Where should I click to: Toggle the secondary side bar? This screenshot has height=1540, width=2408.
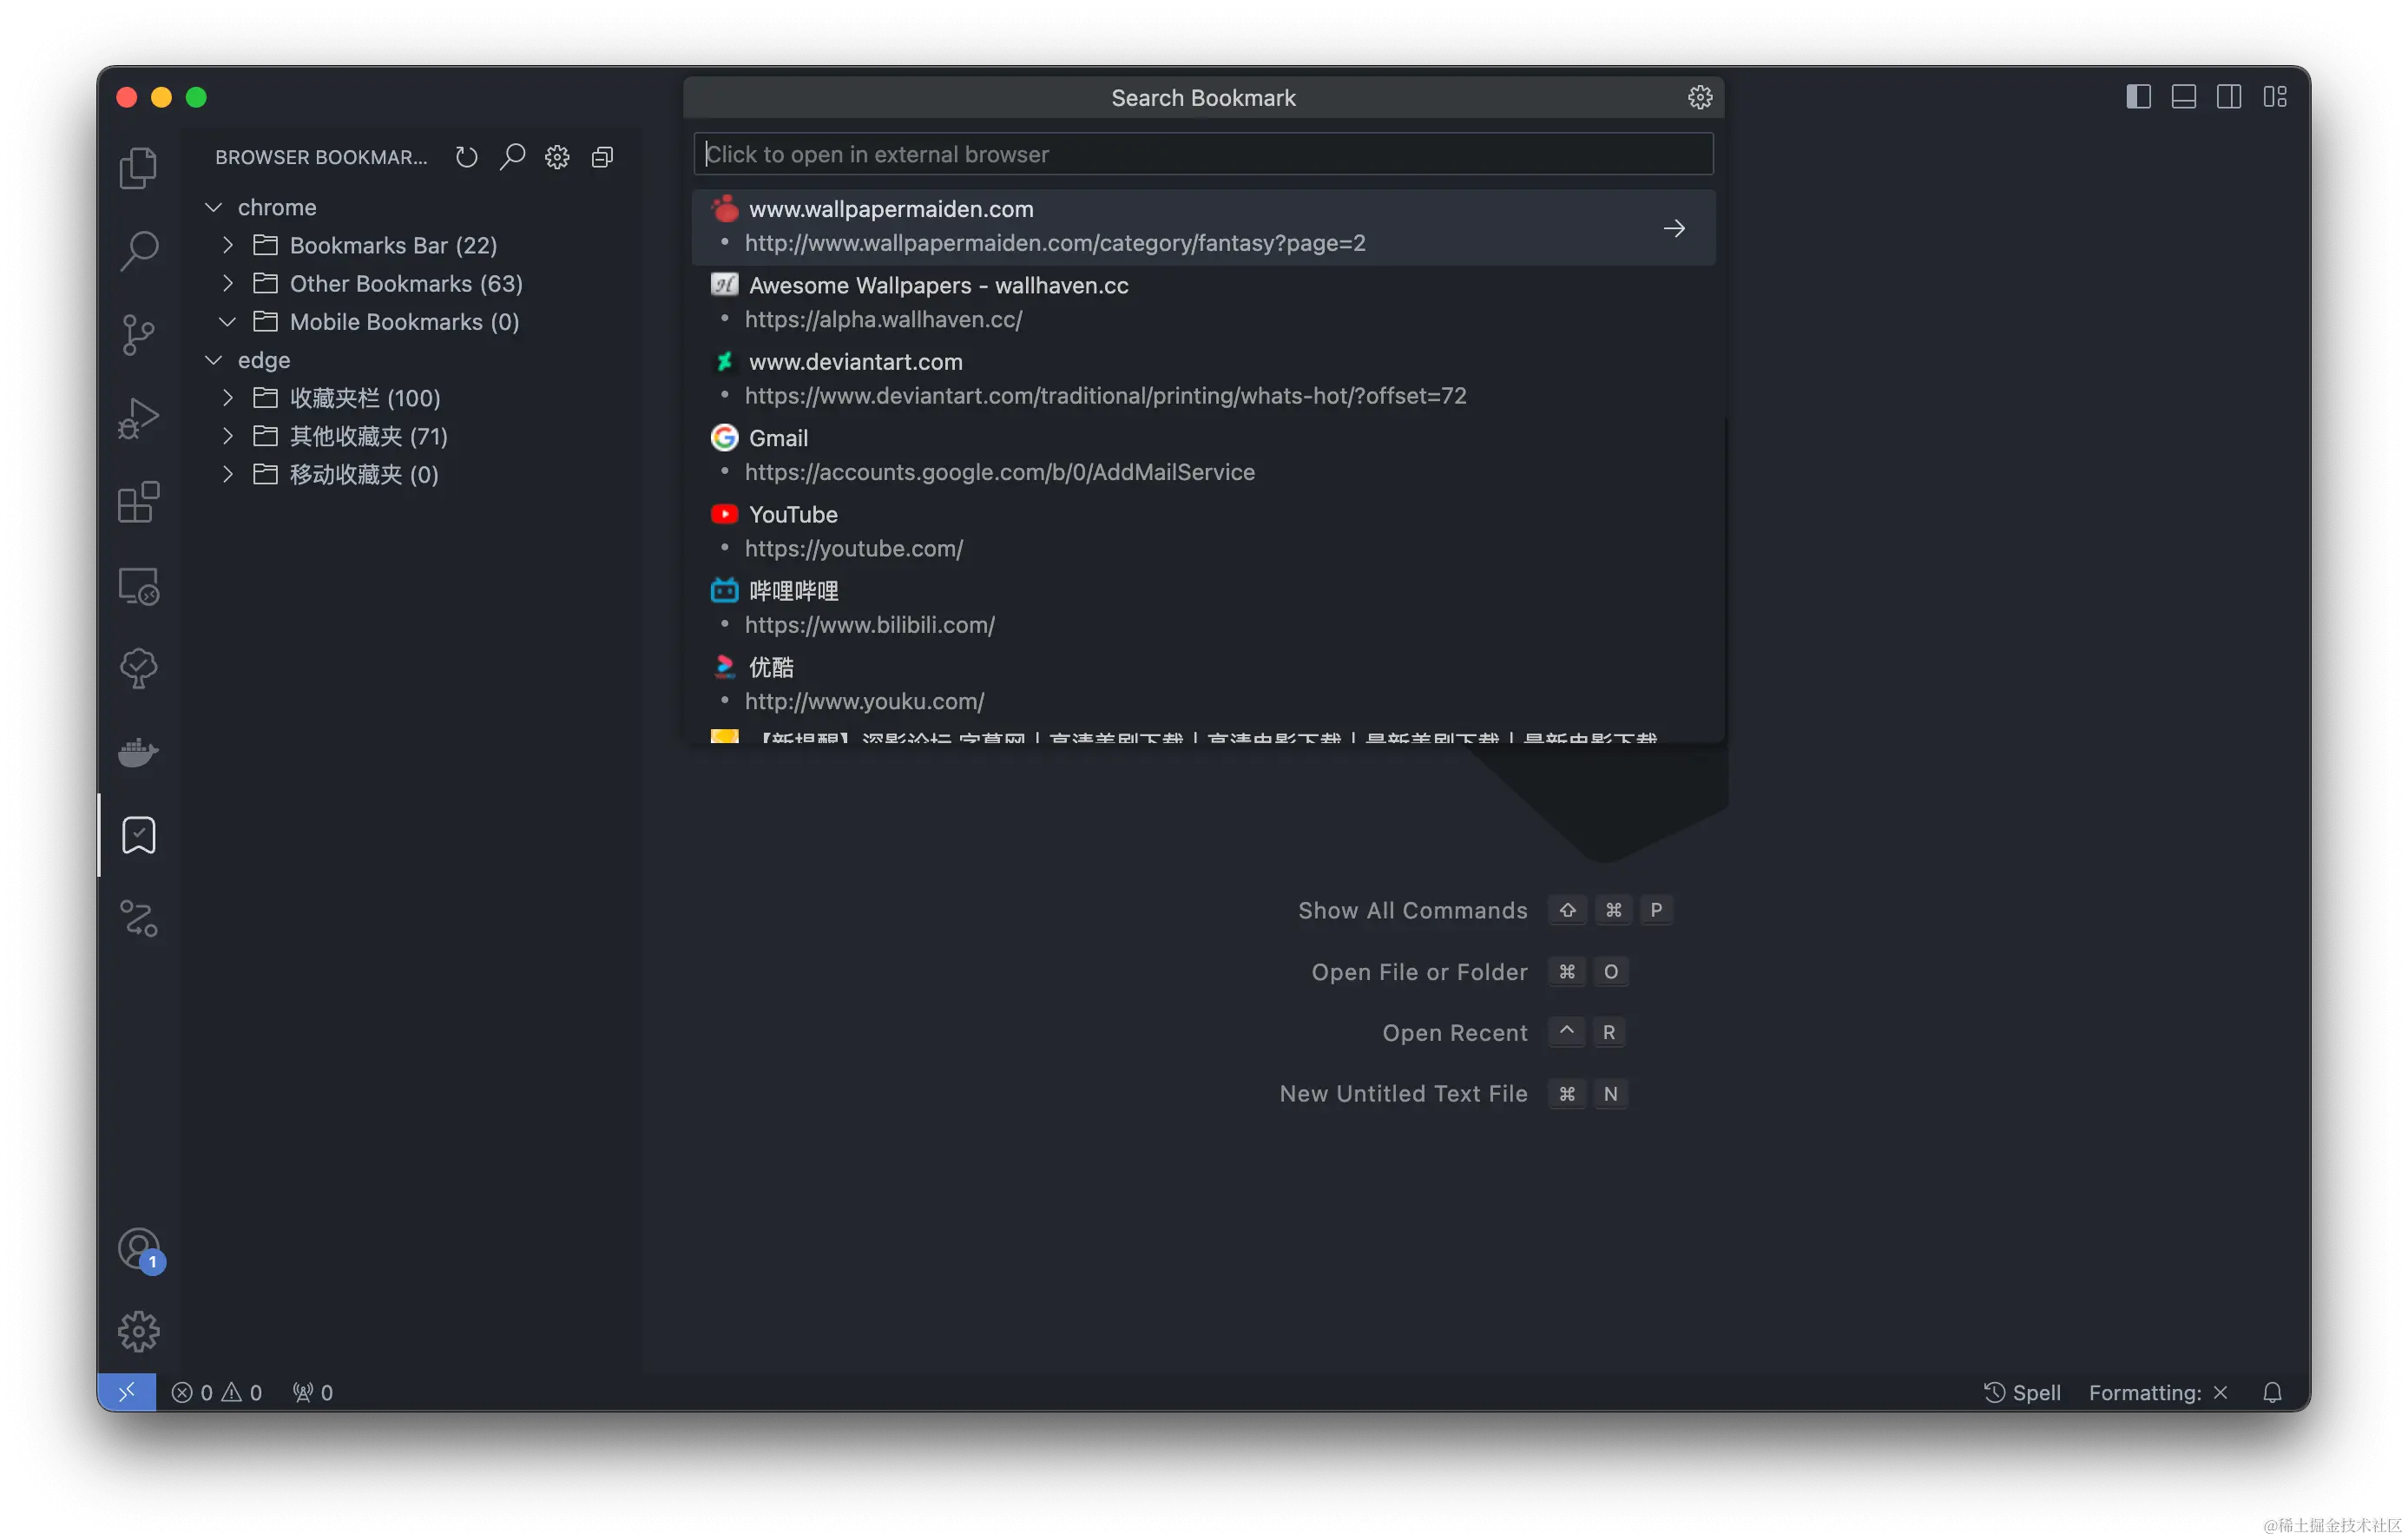click(2228, 97)
